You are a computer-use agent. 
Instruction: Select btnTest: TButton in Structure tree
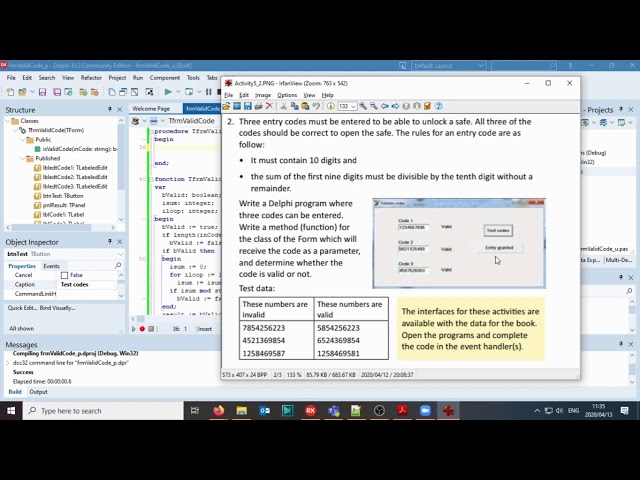(x=58, y=196)
